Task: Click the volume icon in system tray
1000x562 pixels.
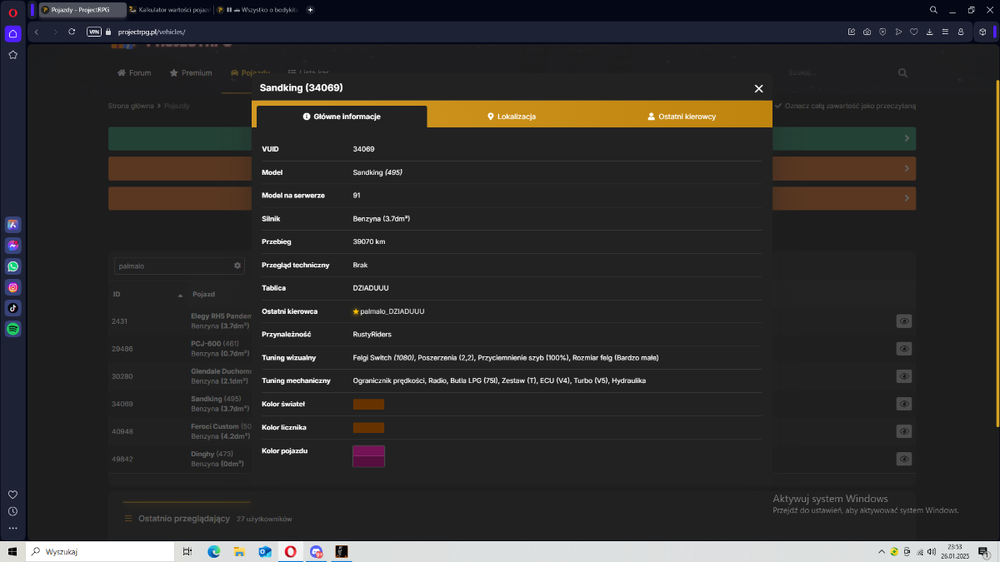Action: pos(931,552)
